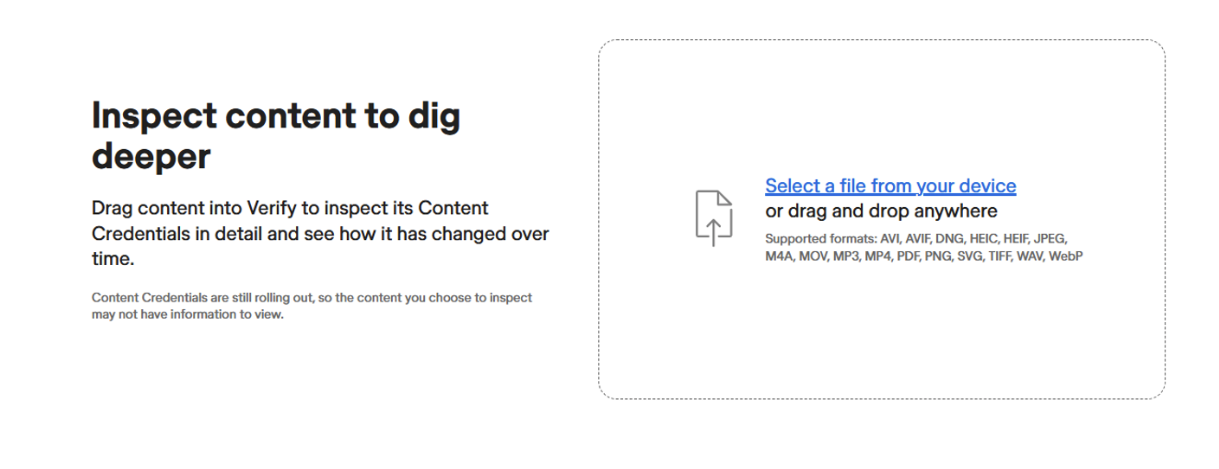Click the upload file icon
Image resolution: width=1219 pixels, height=469 pixels.
(x=714, y=218)
